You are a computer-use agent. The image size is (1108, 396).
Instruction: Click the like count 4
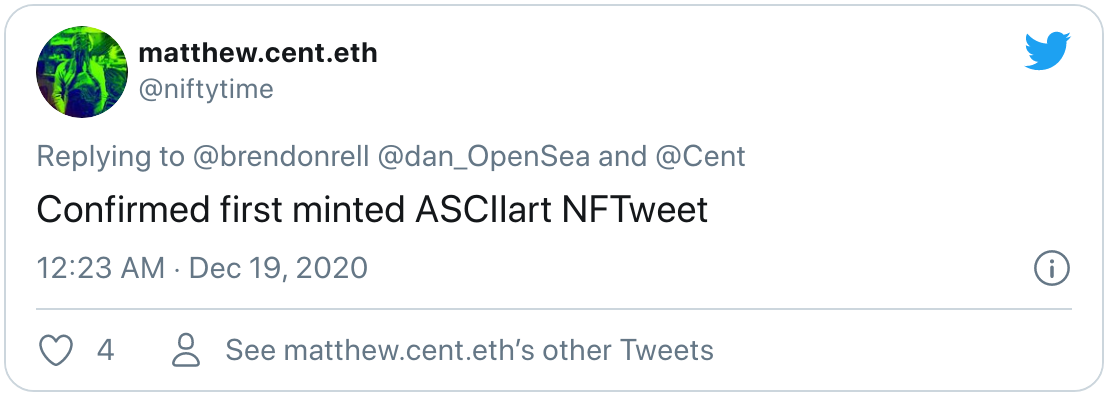pos(105,350)
